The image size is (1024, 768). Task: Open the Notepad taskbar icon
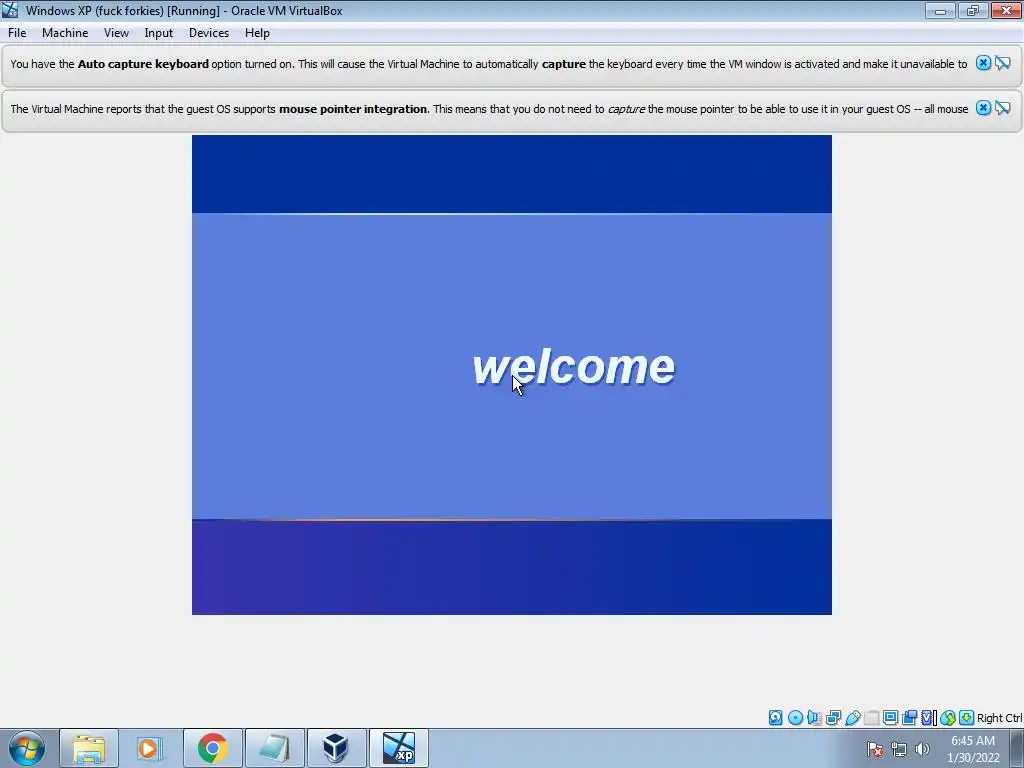[x=274, y=748]
